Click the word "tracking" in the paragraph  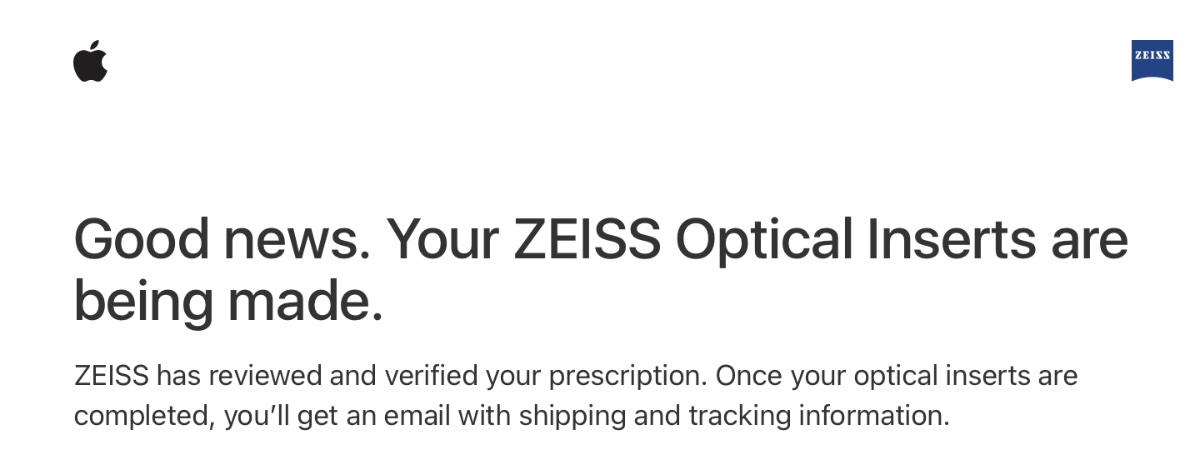pyautogui.click(x=729, y=415)
